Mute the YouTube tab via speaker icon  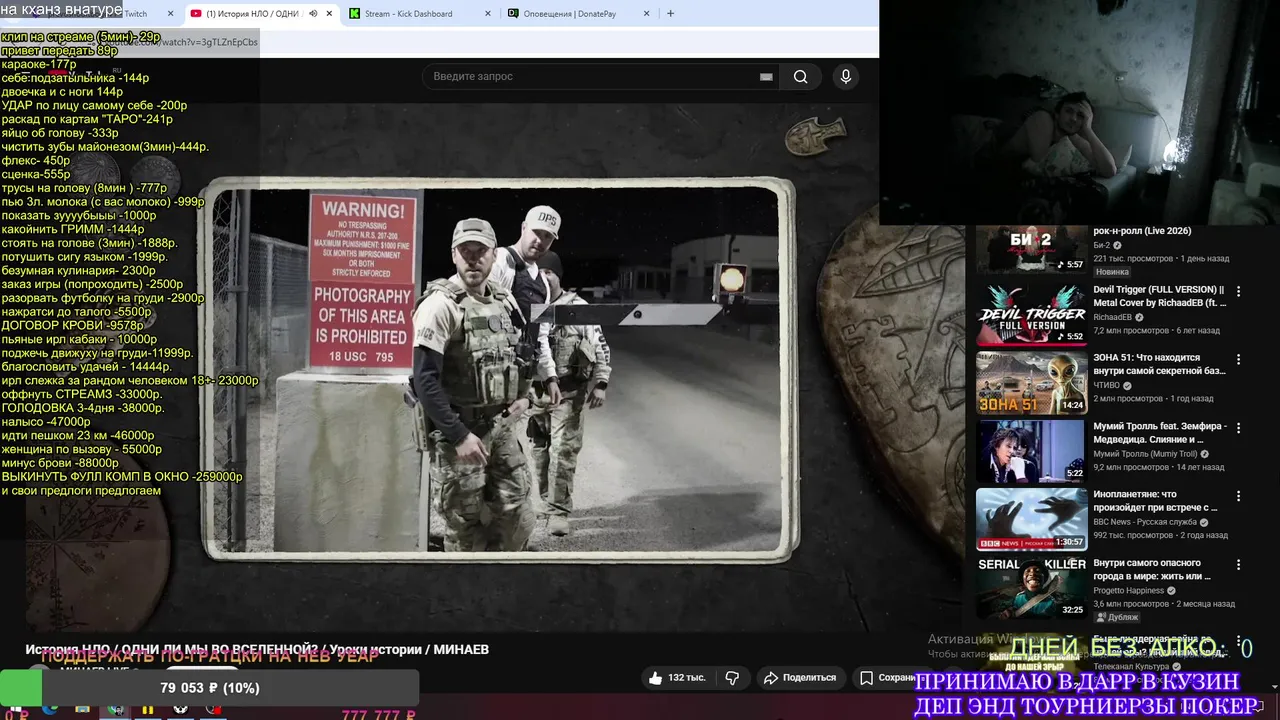[313, 14]
